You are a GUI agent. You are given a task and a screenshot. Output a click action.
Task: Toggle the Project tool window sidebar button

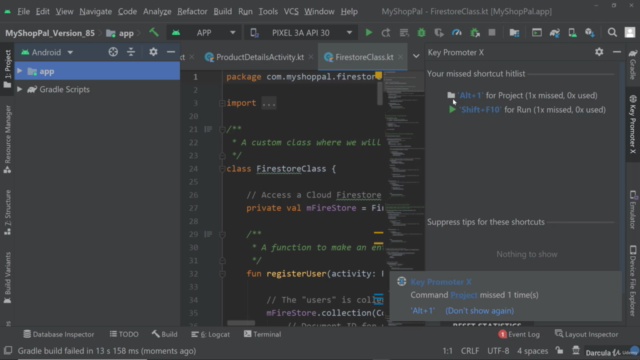coord(7,69)
